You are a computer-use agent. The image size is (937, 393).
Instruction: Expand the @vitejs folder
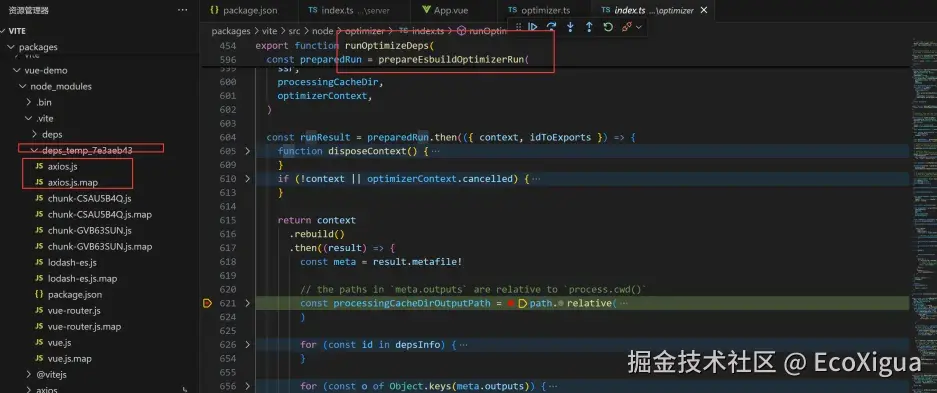click(28, 374)
